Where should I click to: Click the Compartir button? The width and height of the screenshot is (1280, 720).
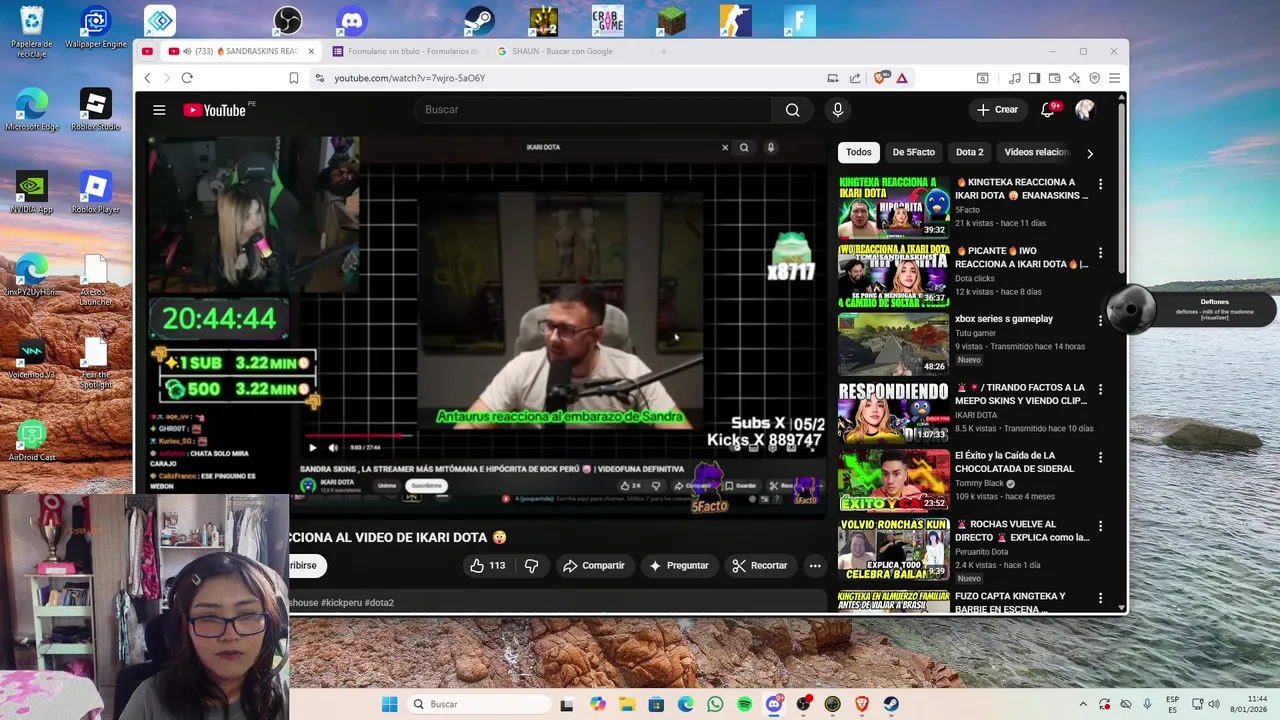(594, 566)
